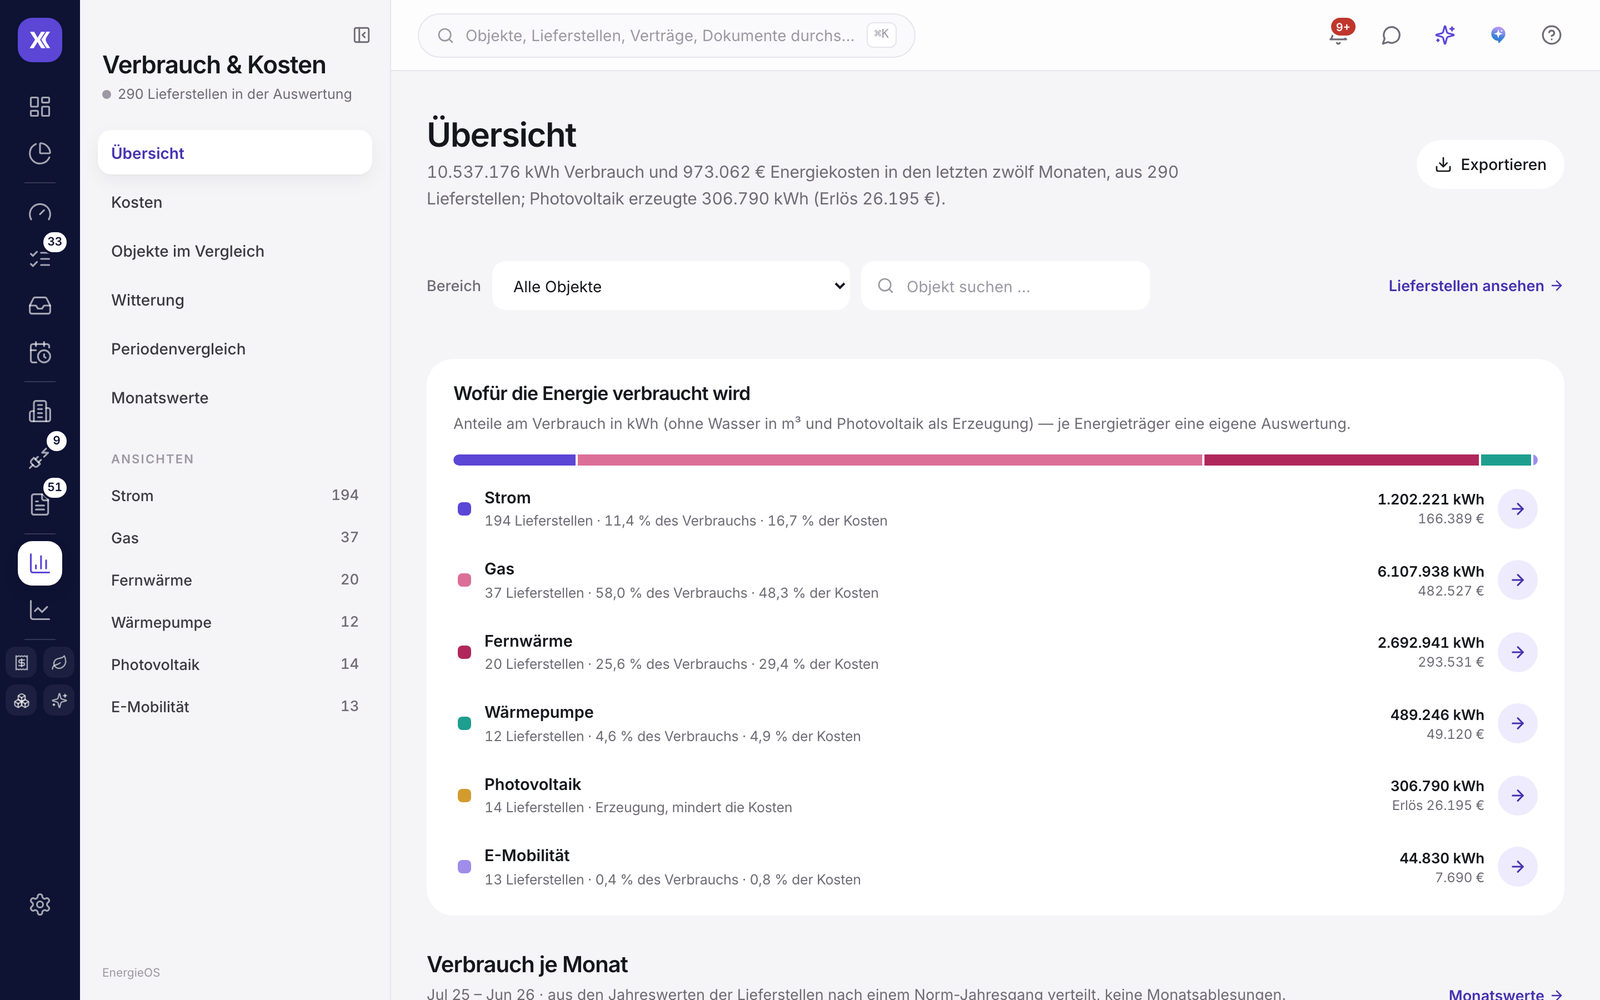Focus the 'Objekt suchen' search field

pyautogui.click(x=1005, y=286)
